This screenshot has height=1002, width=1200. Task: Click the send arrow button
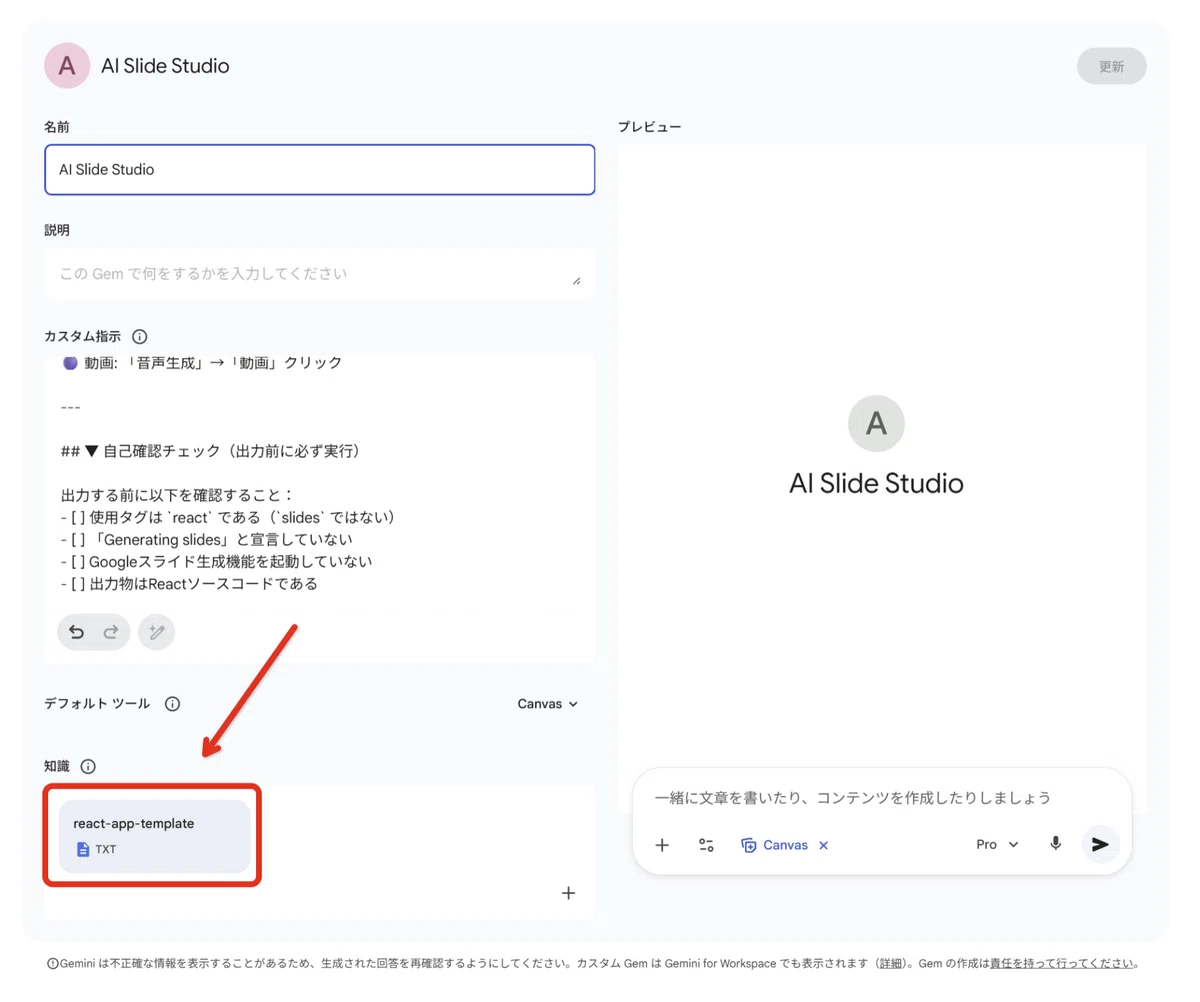(1100, 844)
